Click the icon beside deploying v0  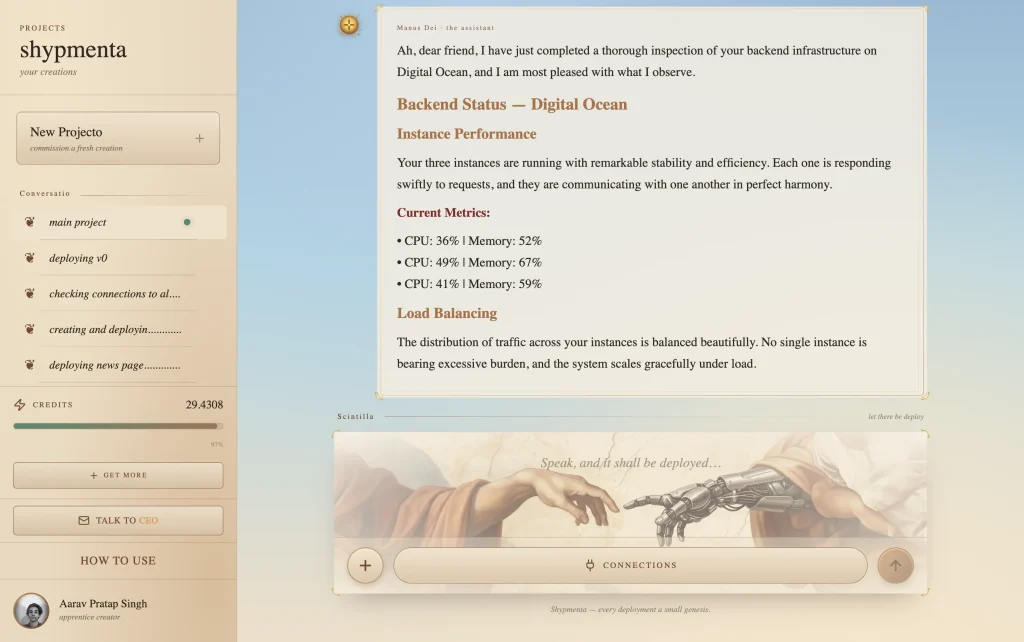tap(29, 258)
